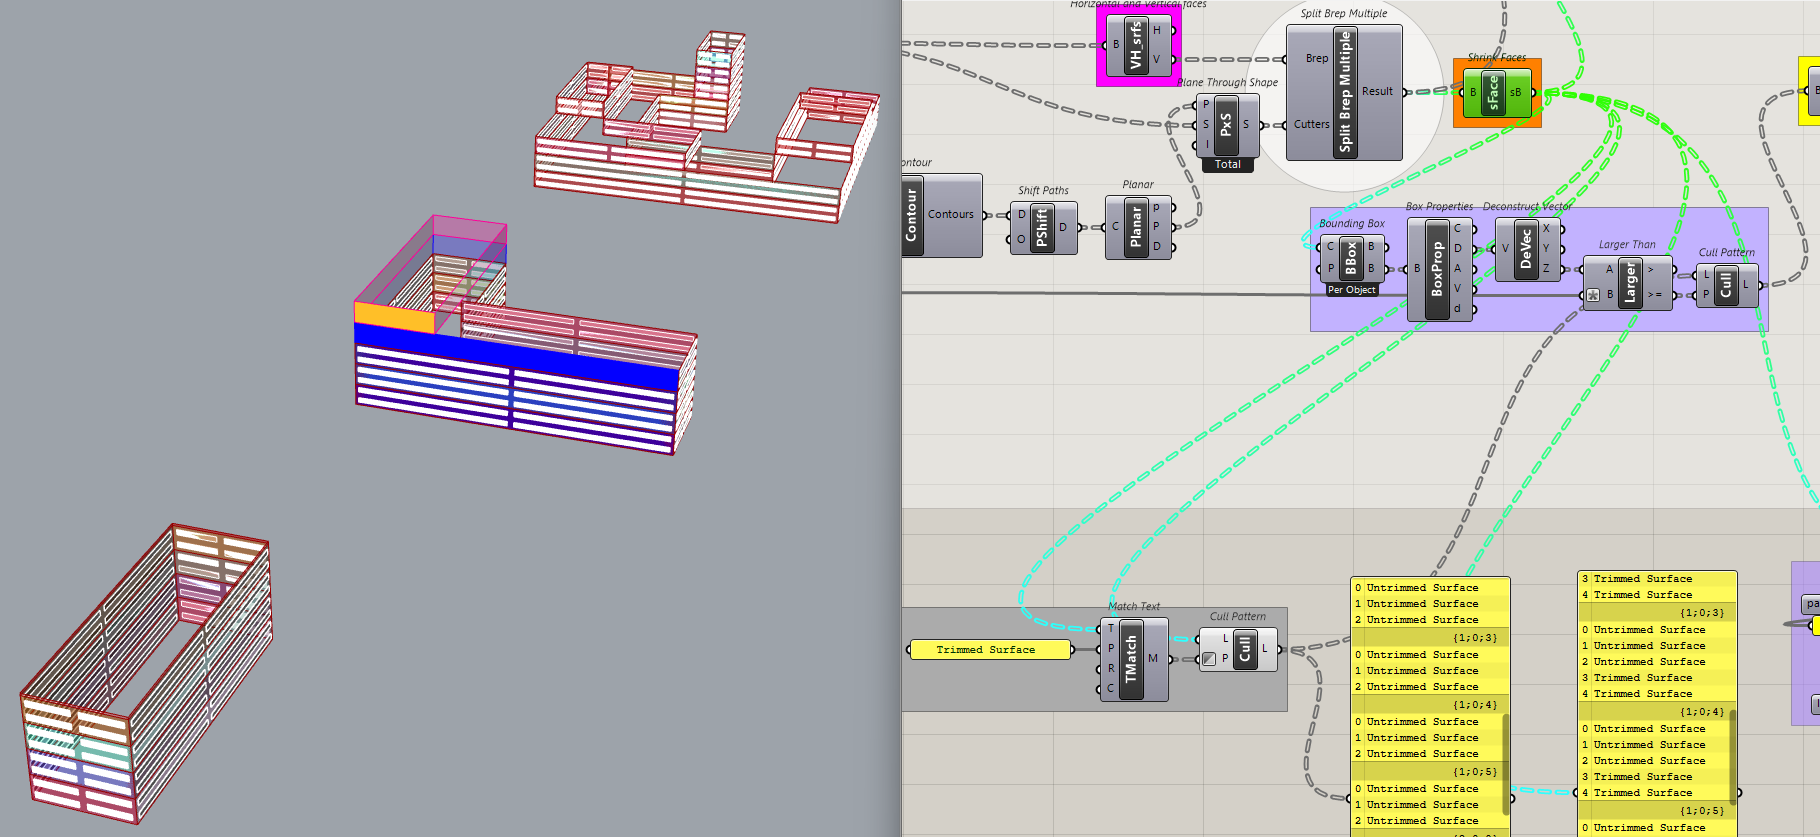
Task: Click the C input of TMatch
Action: (1111, 689)
